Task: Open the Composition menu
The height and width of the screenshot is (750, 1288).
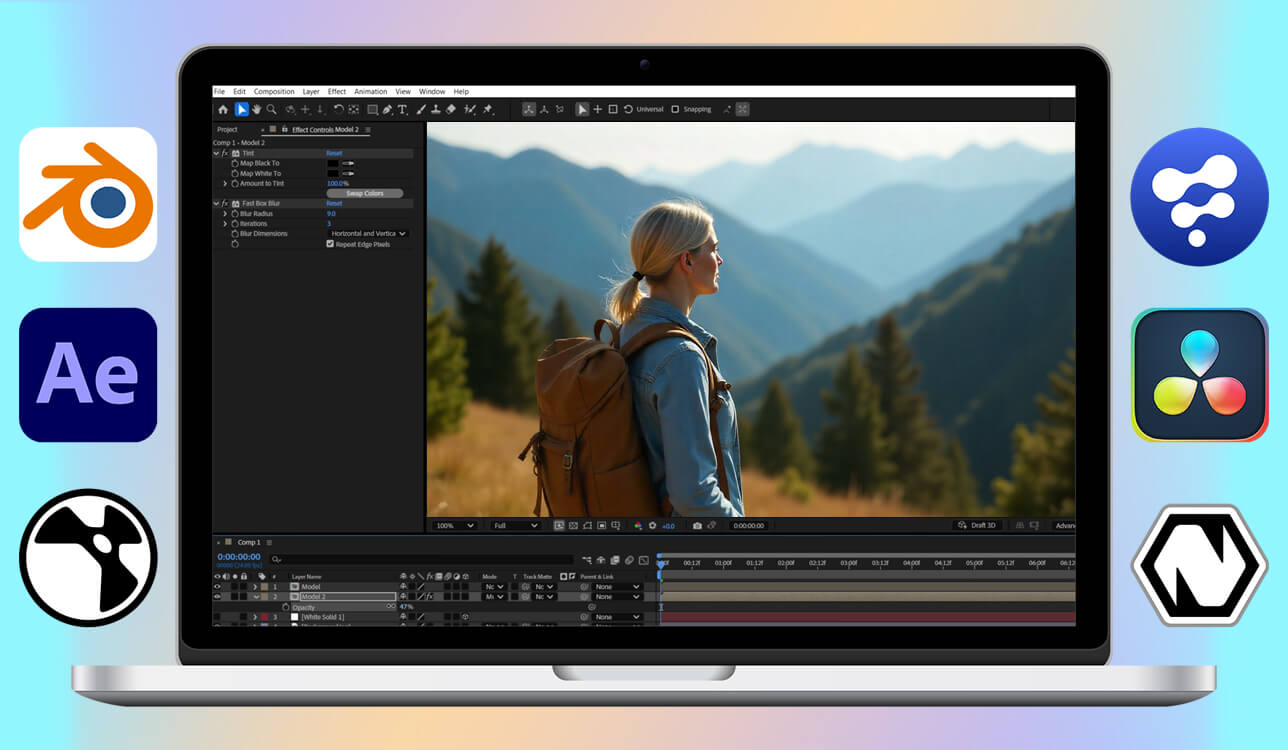Action: (274, 91)
